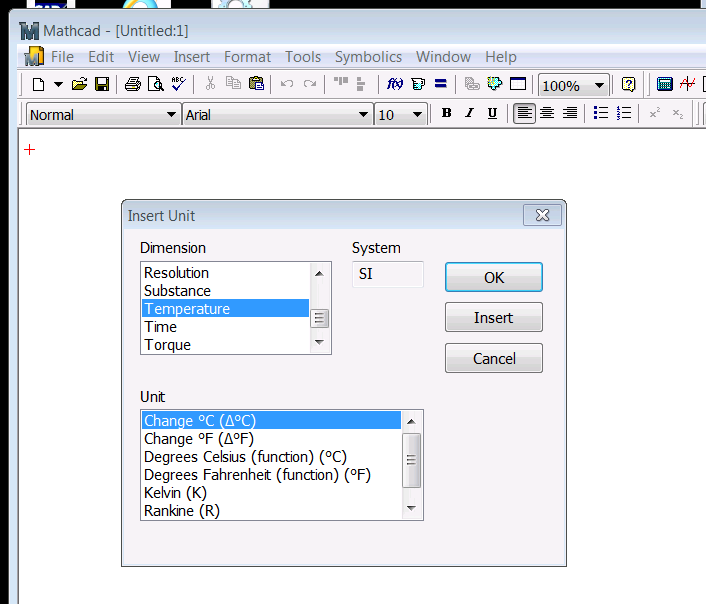The height and width of the screenshot is (604, 706).
Task: Open the Help question mark icon
Action: pyautogui.click(x=629, y=84)
